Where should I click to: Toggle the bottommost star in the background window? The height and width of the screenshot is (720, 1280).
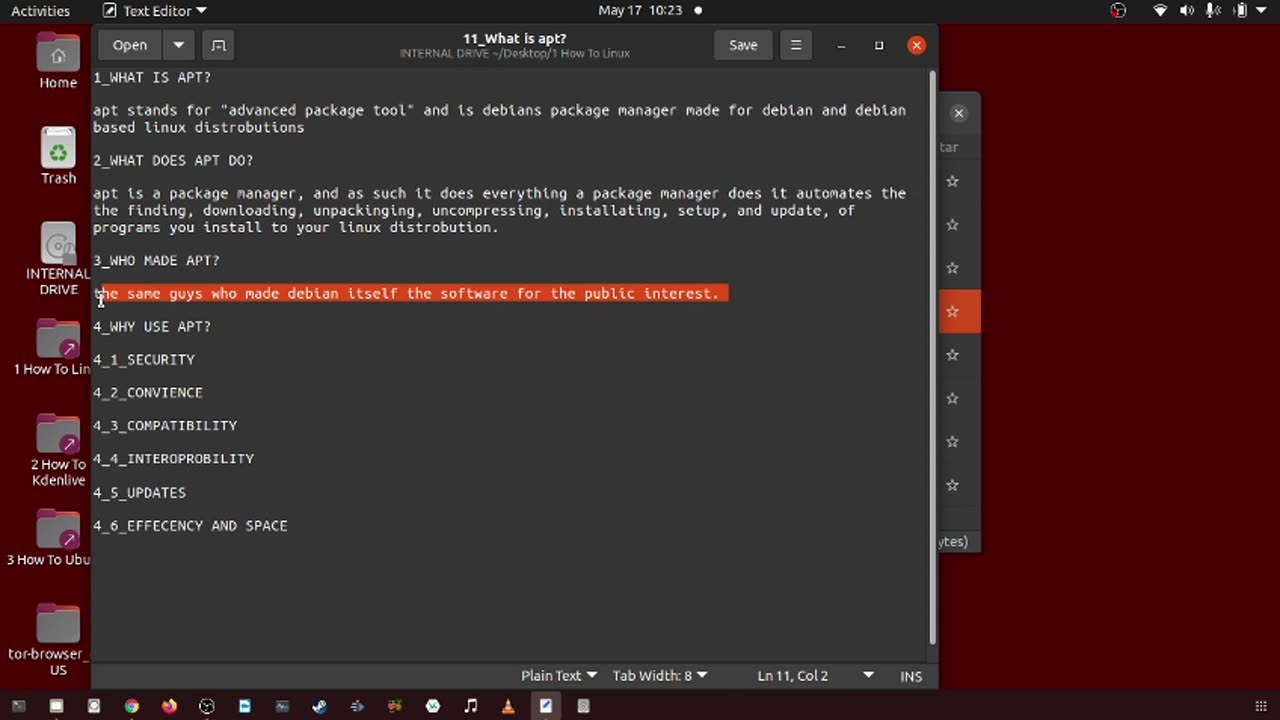click(952, 485)
